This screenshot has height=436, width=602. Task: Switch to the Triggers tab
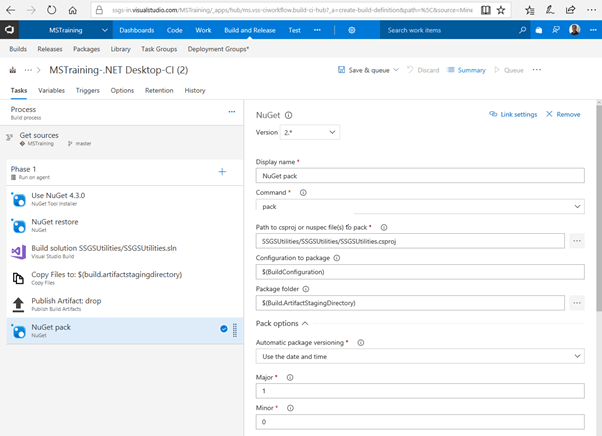[x=88, y=91]
